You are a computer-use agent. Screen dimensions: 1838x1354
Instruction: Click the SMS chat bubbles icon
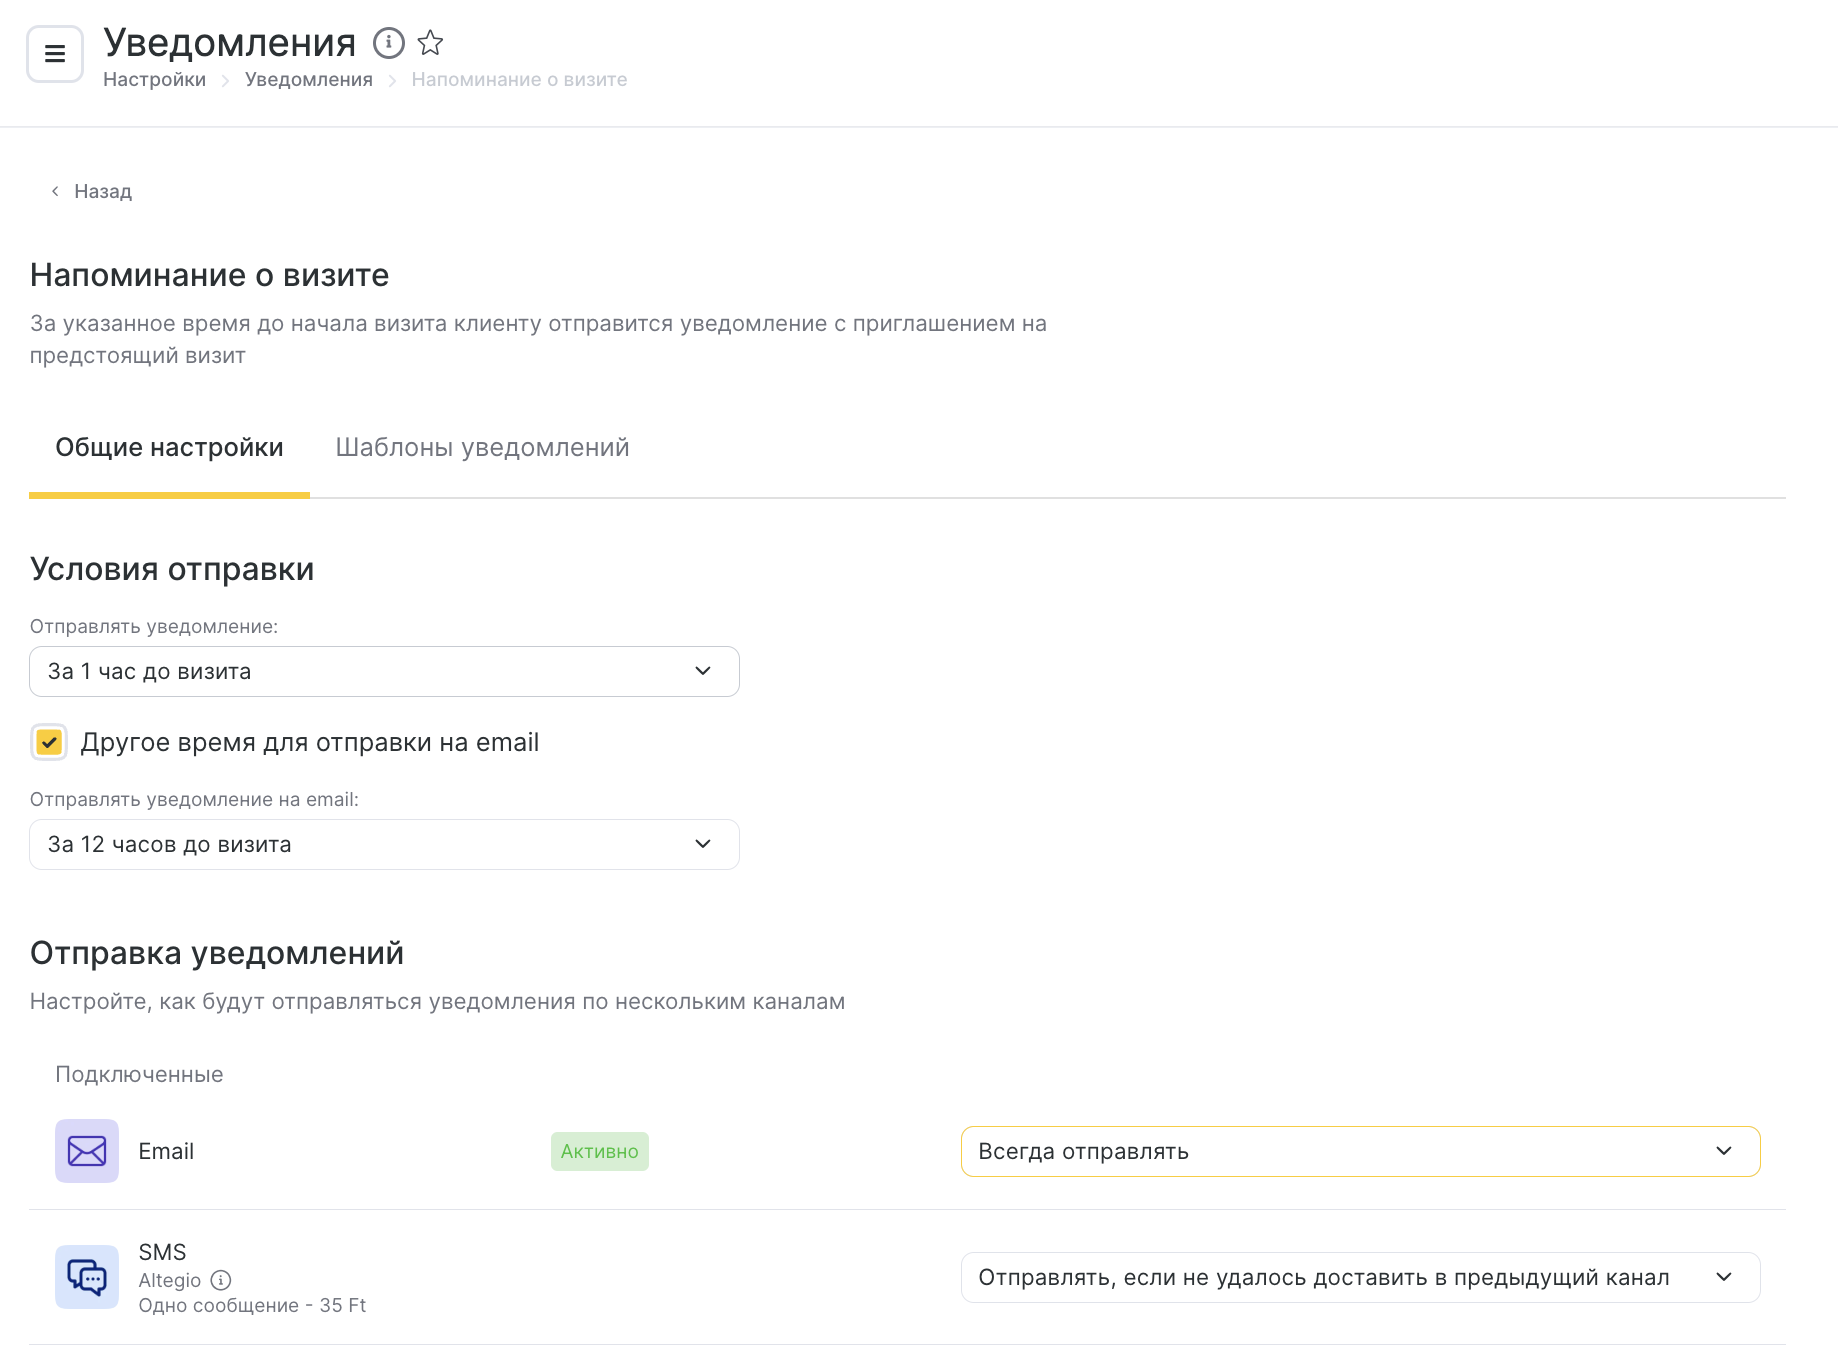point(87,1277)
